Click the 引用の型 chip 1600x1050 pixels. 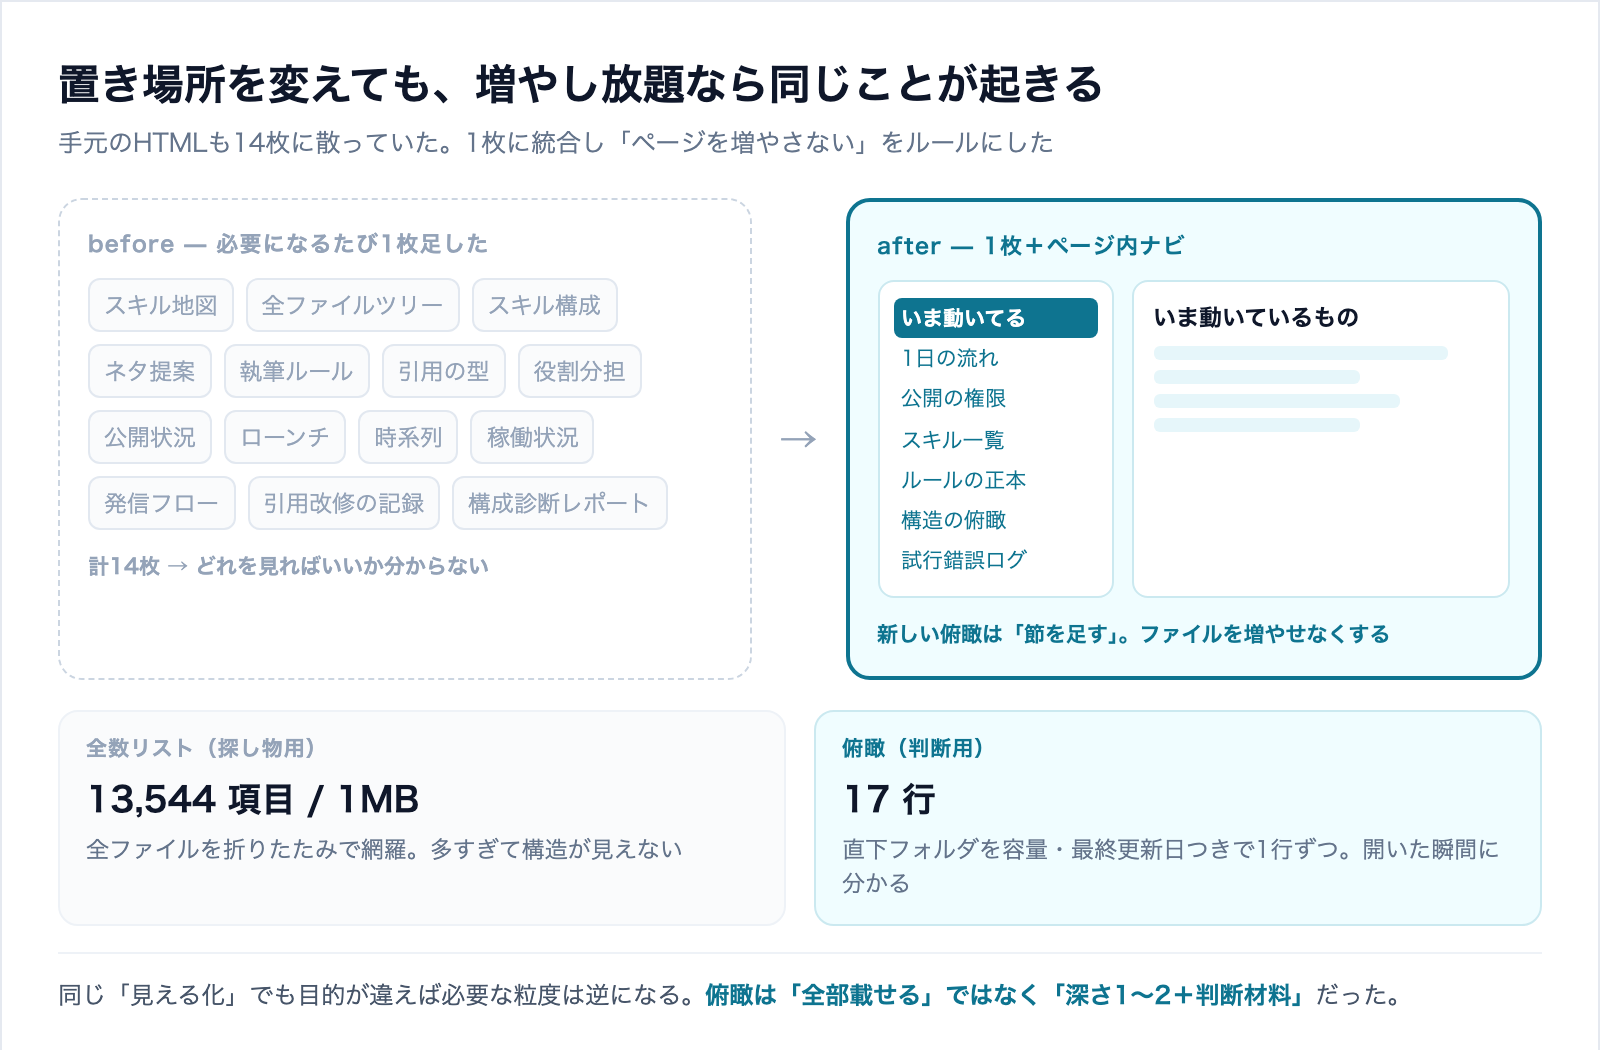[x=444, y=371]
